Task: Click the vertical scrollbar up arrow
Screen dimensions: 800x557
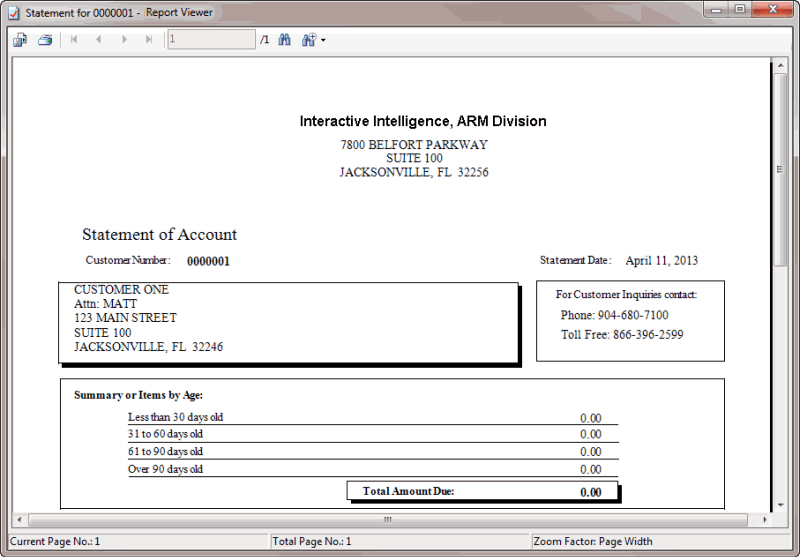Action: (x=780, y=66)
